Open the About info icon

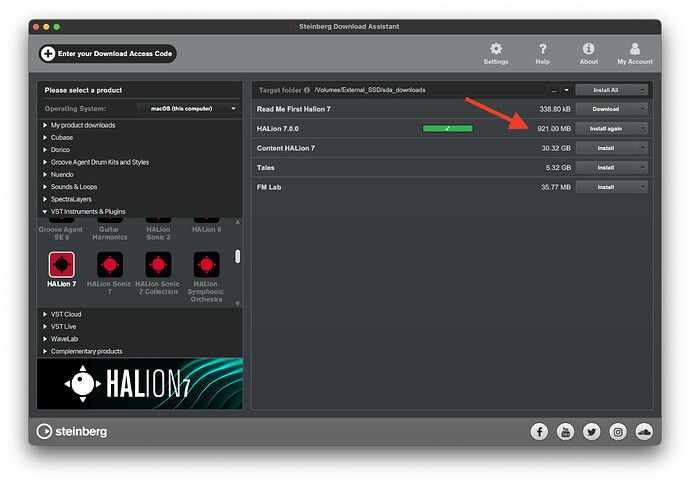point(588,48)
